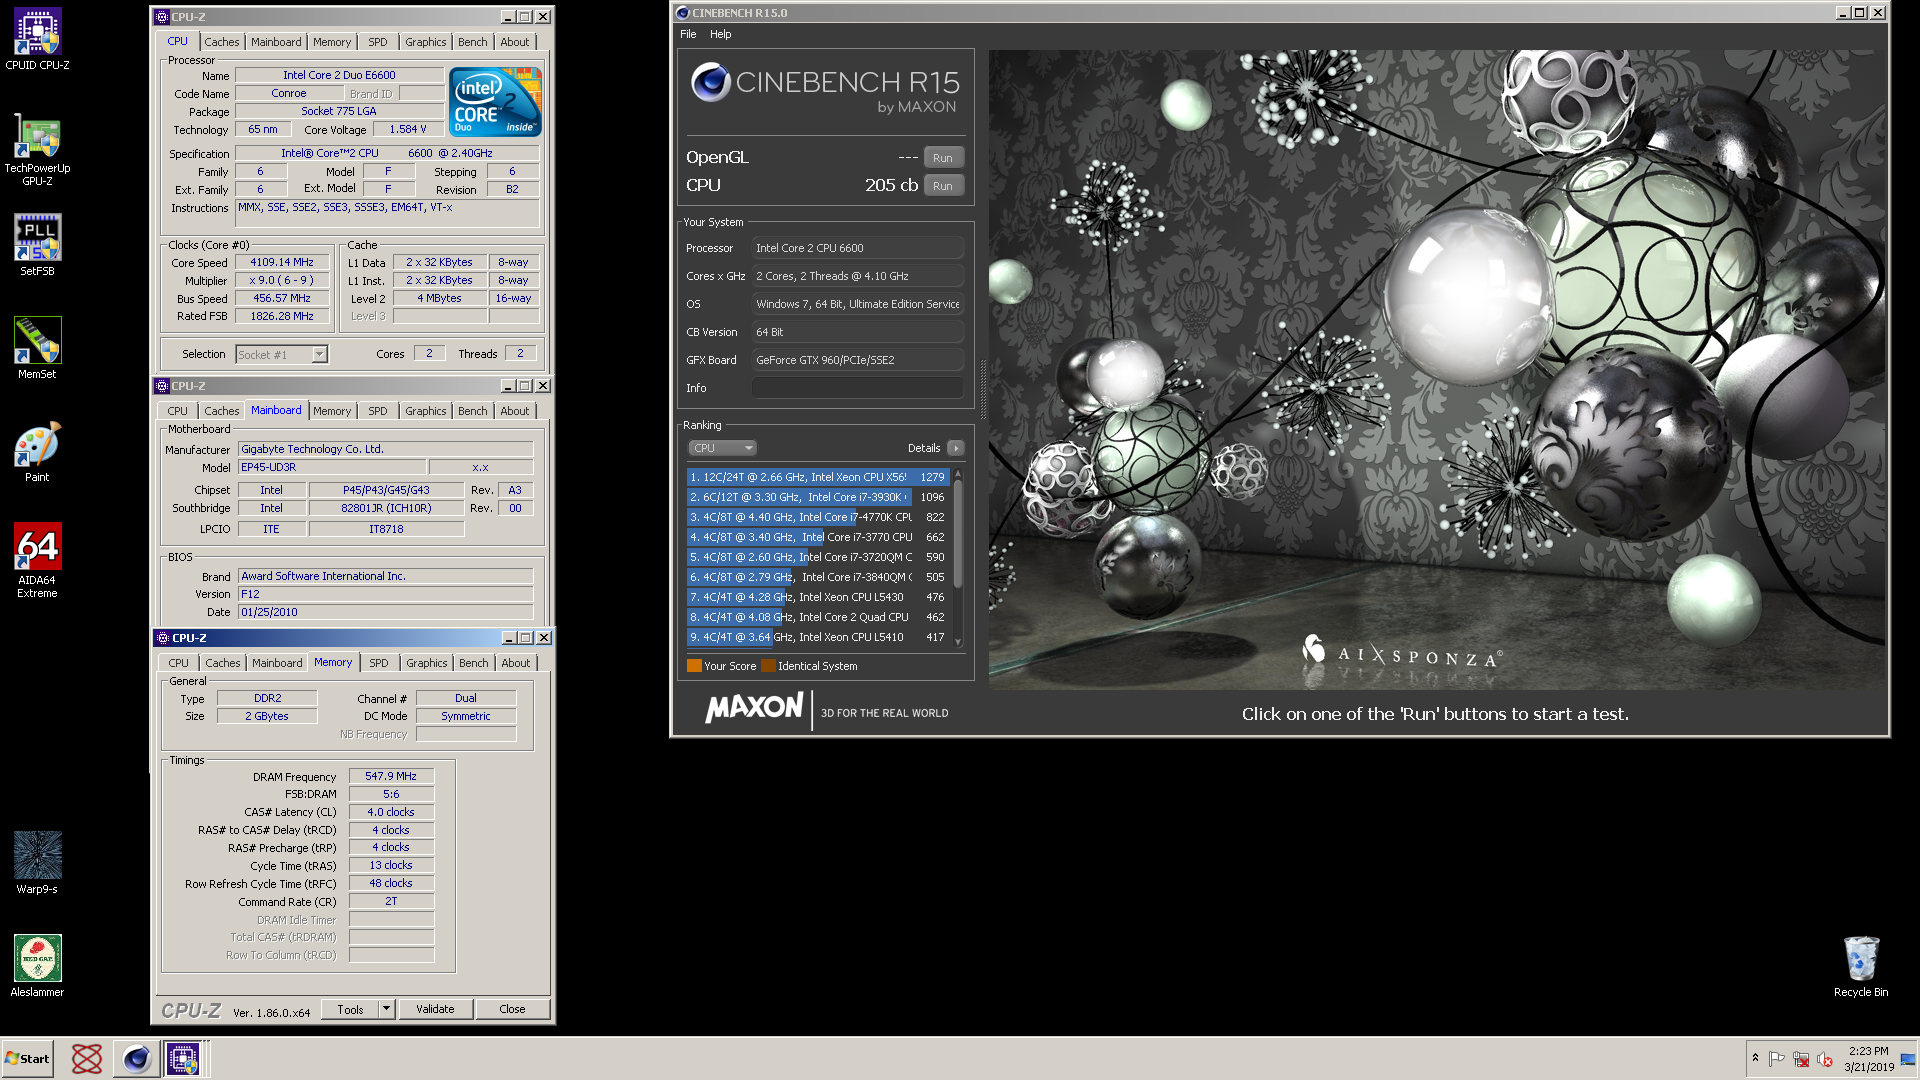Open Graphics tab in Mainboard CPU-Z window
Viewport: 1920px width, 1080px height.
click(425, 411)
